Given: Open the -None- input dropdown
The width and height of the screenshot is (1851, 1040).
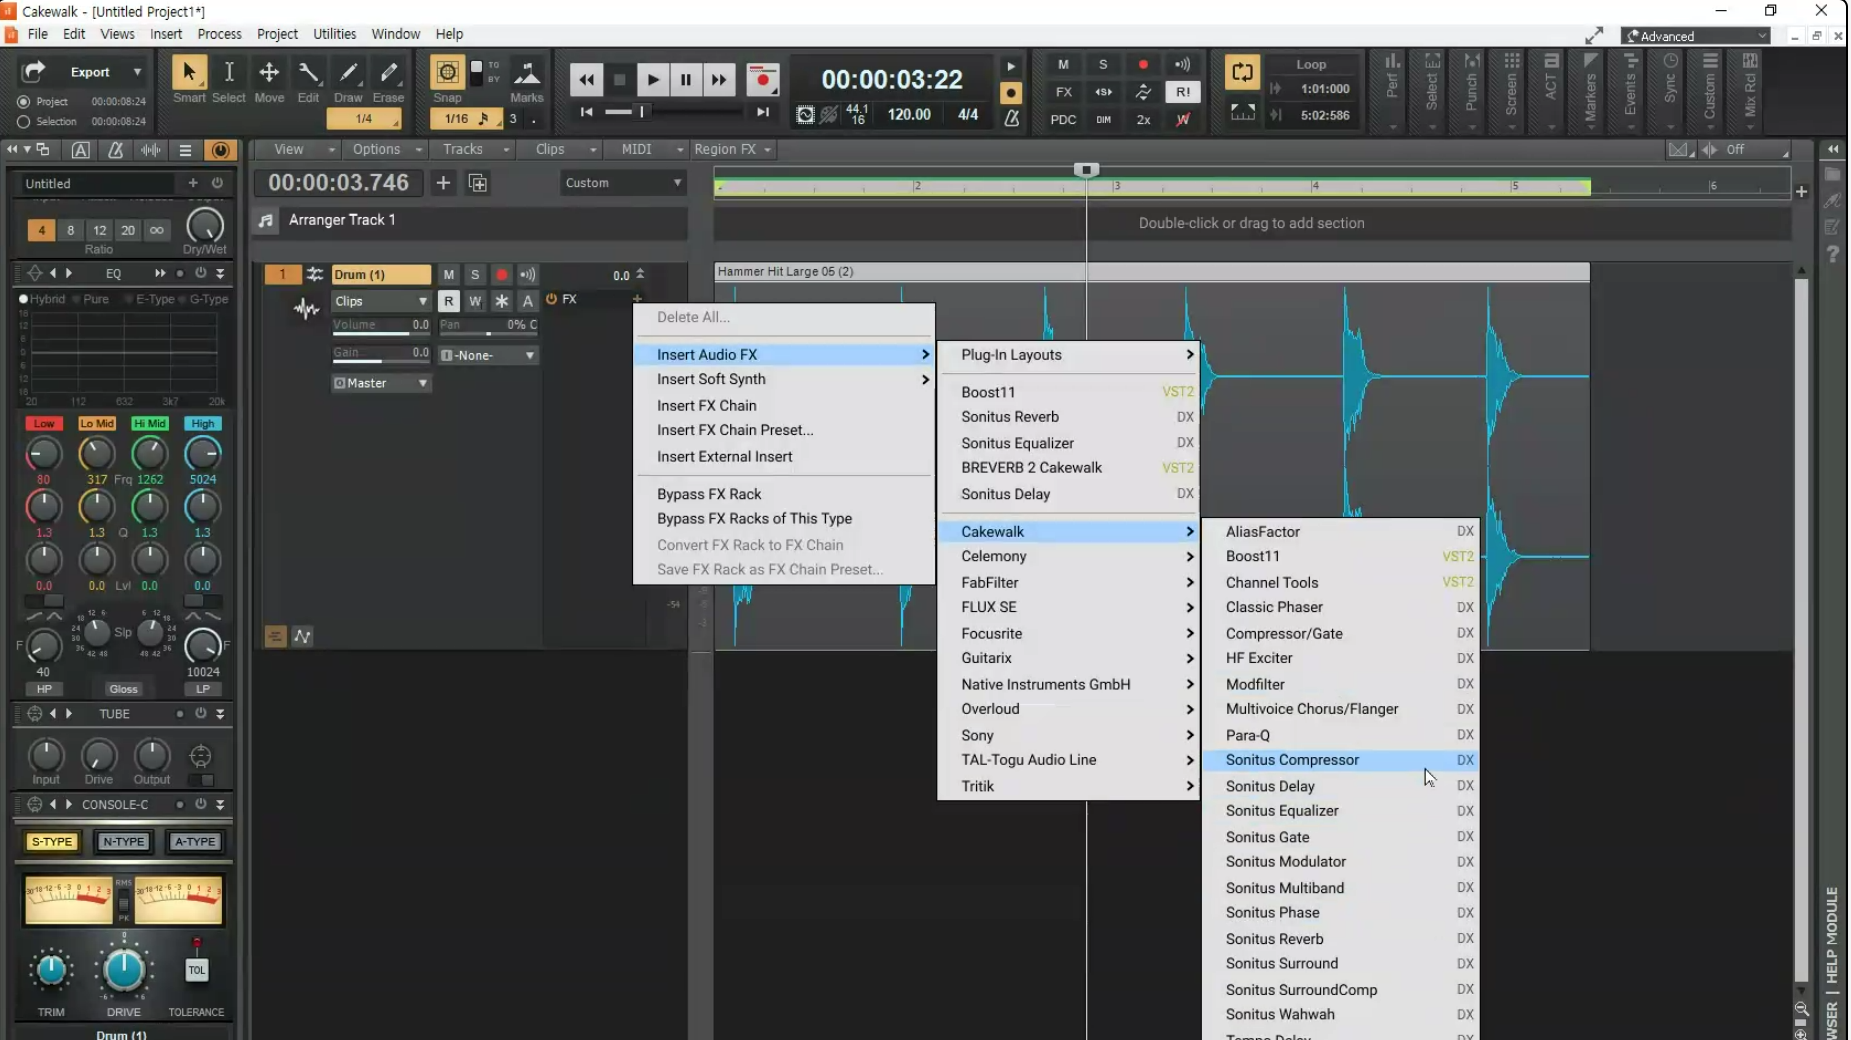Looking at the screenshot, I should (x=488, y=355).
